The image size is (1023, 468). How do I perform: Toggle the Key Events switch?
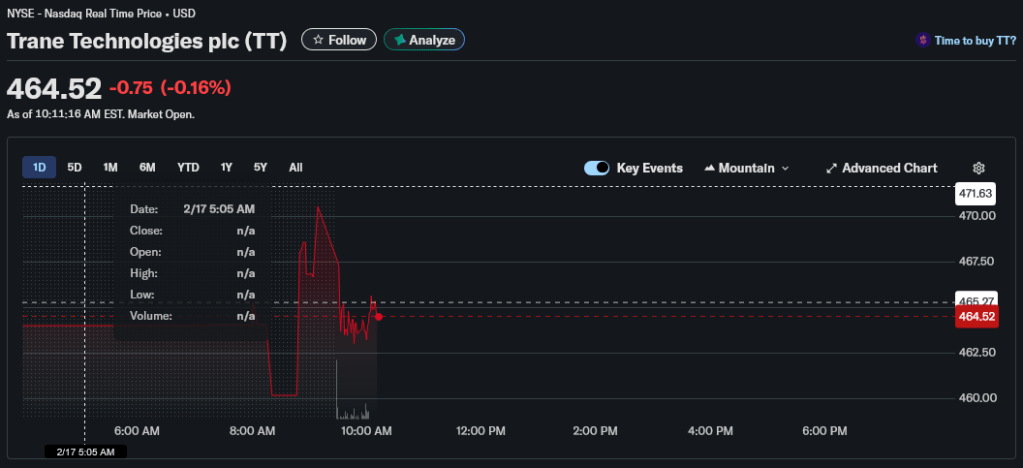[596, 168]
